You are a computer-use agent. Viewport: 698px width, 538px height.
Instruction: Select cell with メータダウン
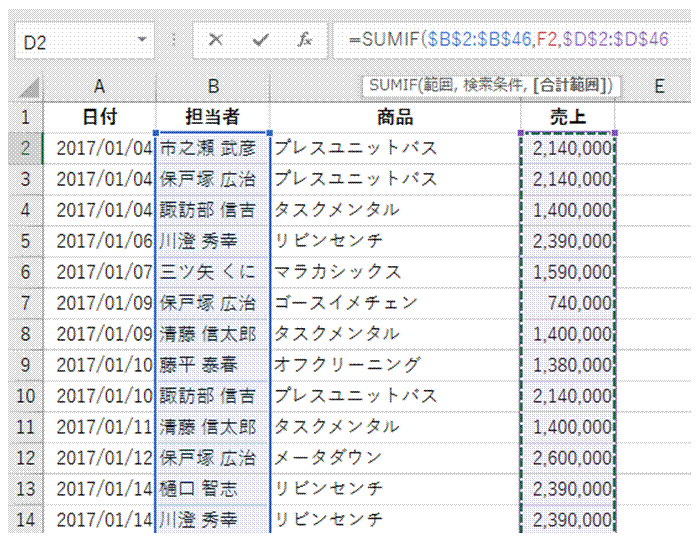(395, 458)
